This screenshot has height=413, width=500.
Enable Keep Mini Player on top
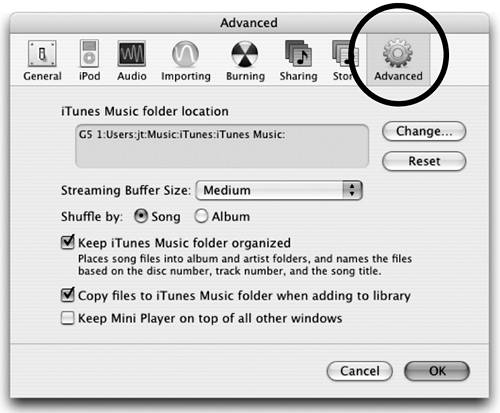pos(68,318)
